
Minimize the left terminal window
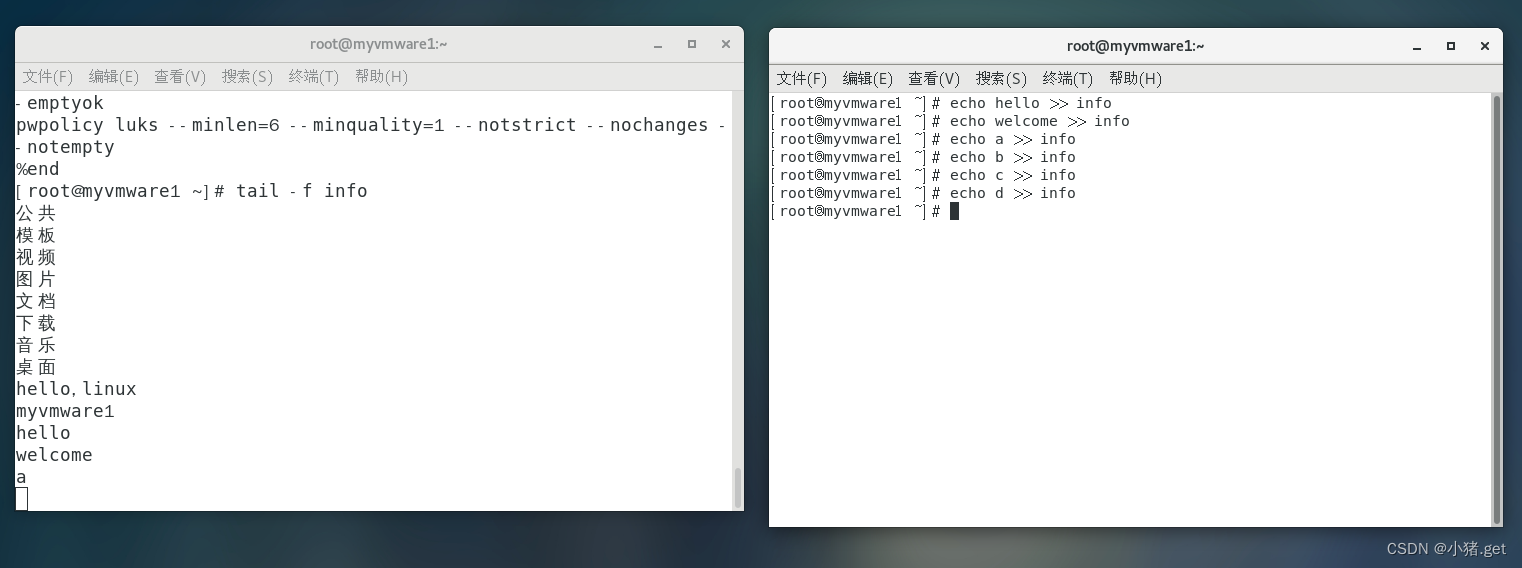(x=658, y=45)
